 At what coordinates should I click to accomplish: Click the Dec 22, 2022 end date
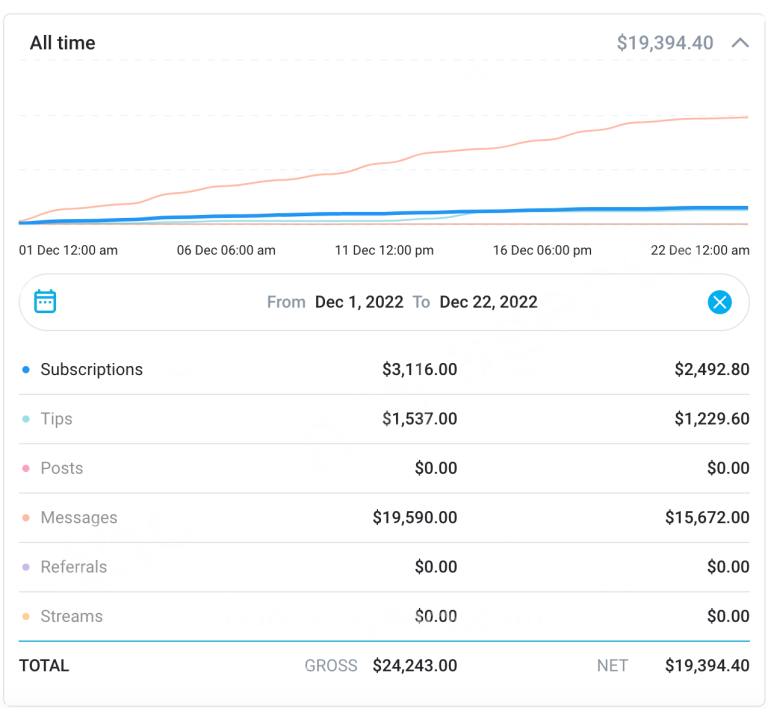pyautogui.click(x=488, y=302)
